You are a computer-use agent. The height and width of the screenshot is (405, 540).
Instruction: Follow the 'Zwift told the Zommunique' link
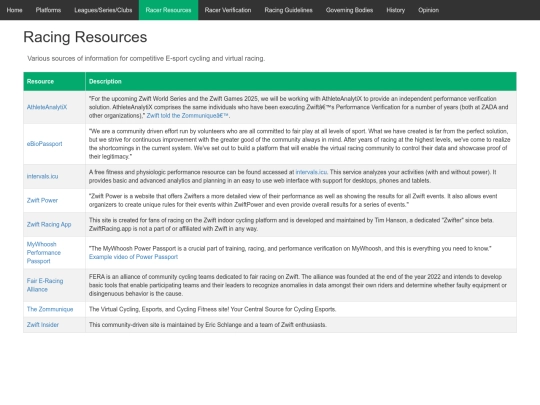tap(187, 116)
